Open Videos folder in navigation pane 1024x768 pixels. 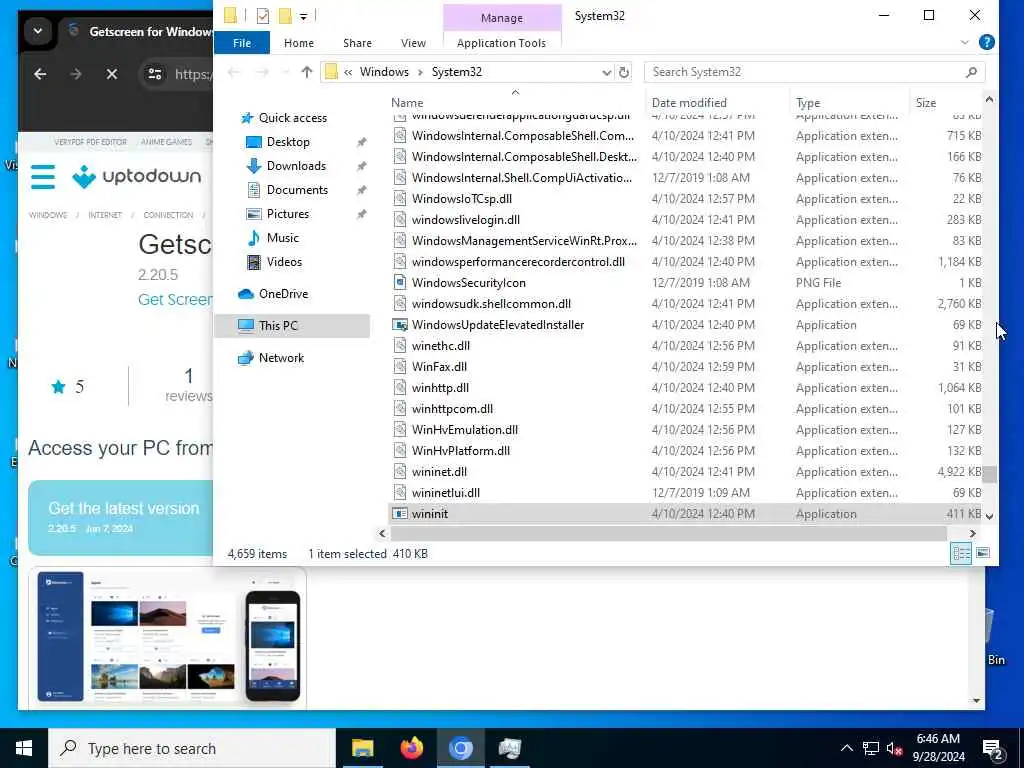pos(284,262)
